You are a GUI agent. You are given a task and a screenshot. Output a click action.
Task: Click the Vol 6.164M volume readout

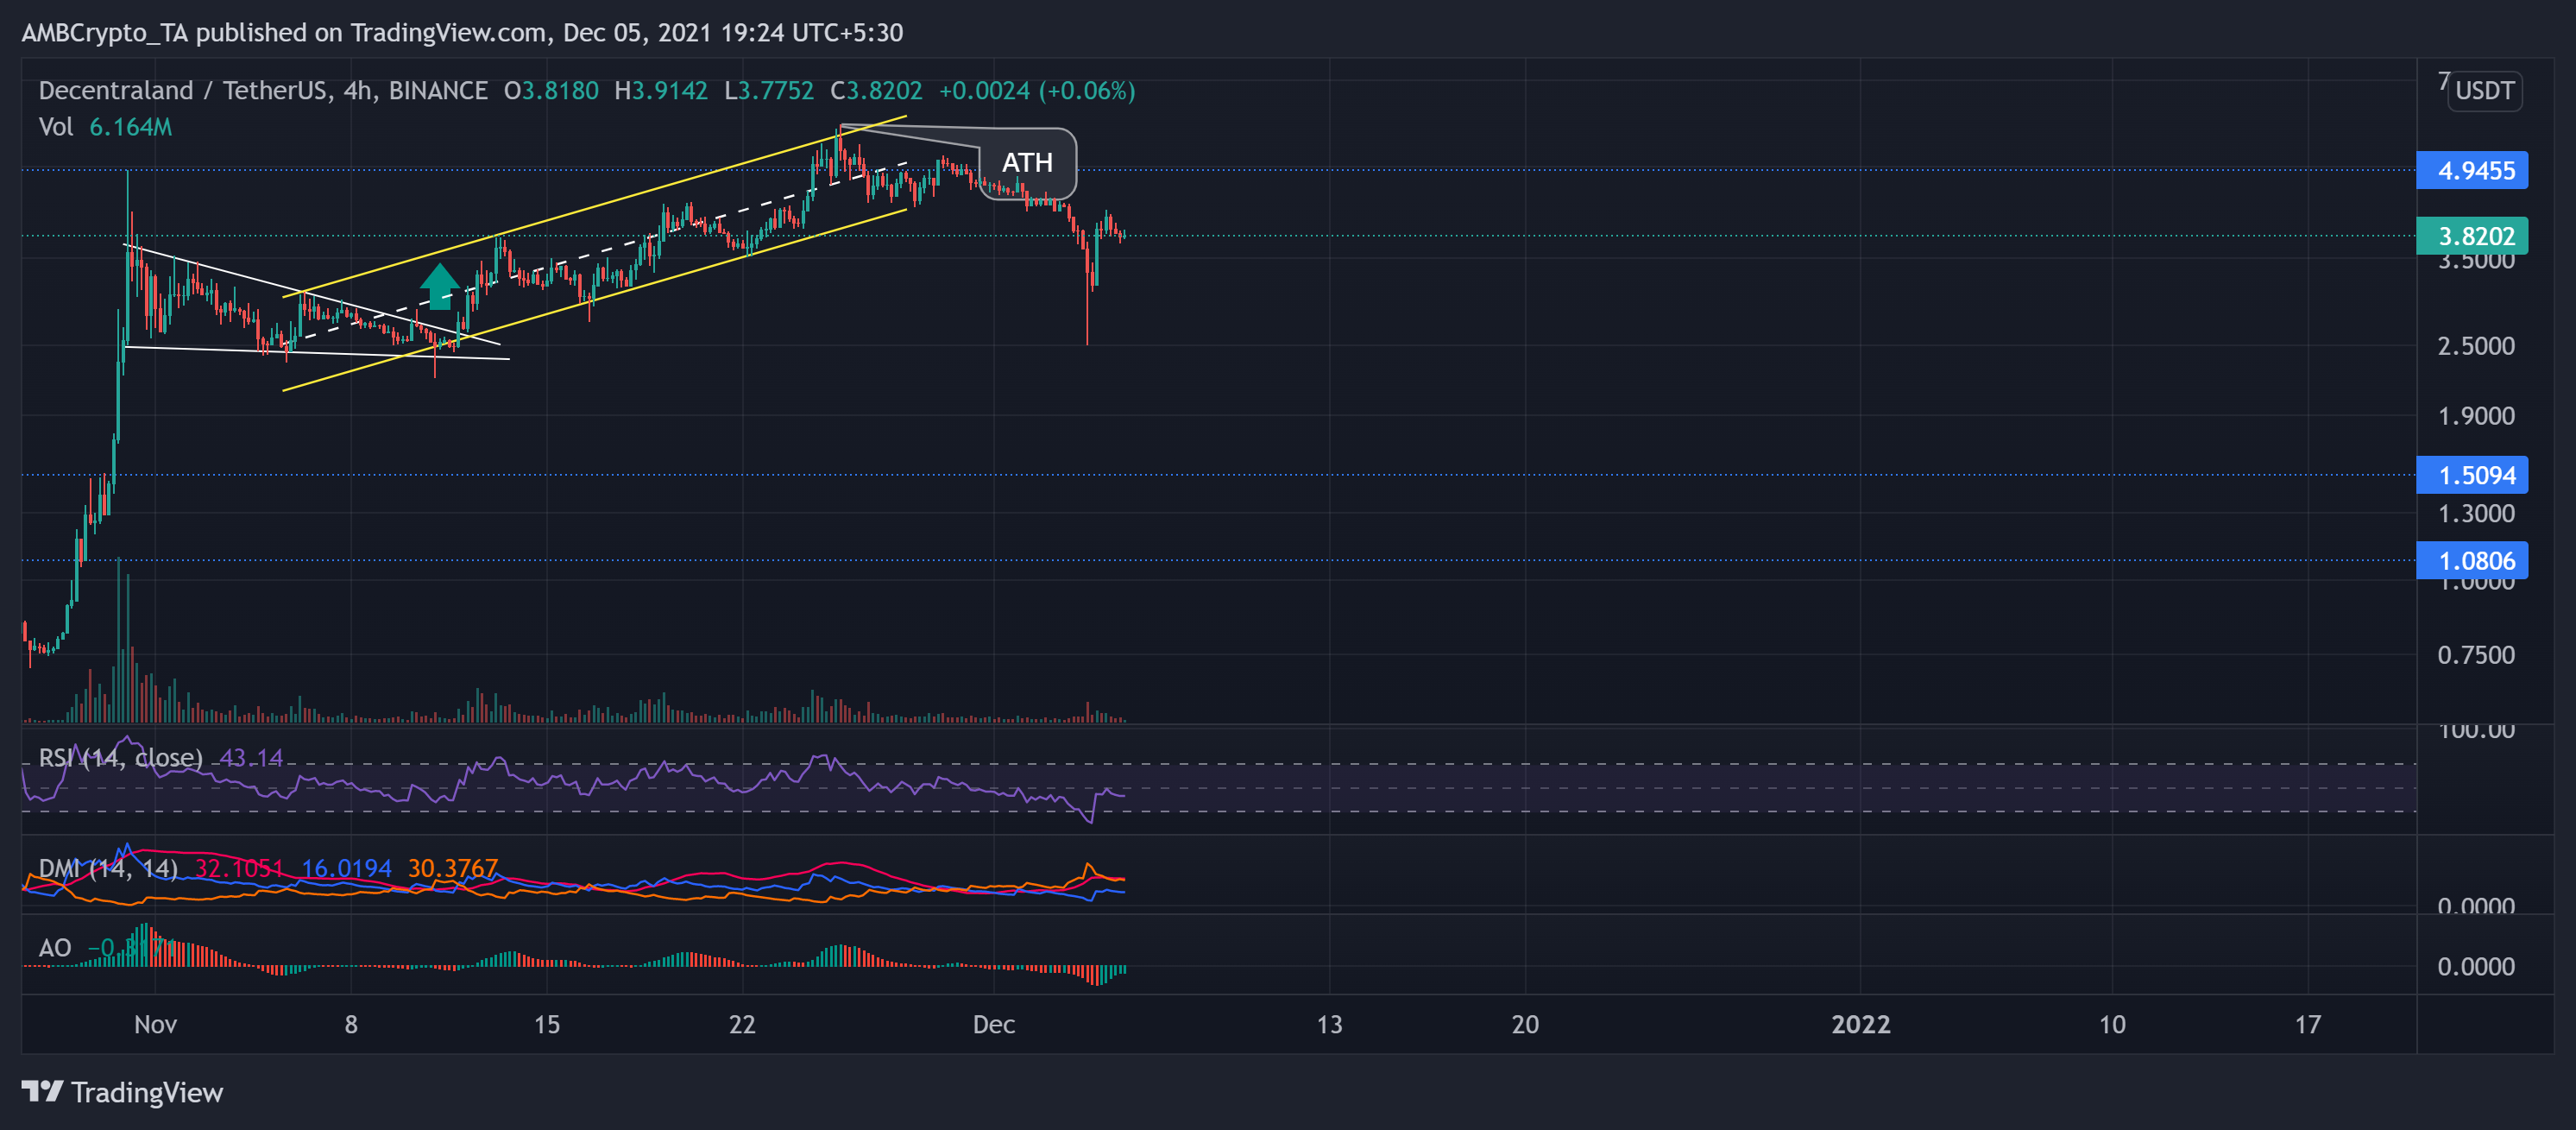[104, 127]
